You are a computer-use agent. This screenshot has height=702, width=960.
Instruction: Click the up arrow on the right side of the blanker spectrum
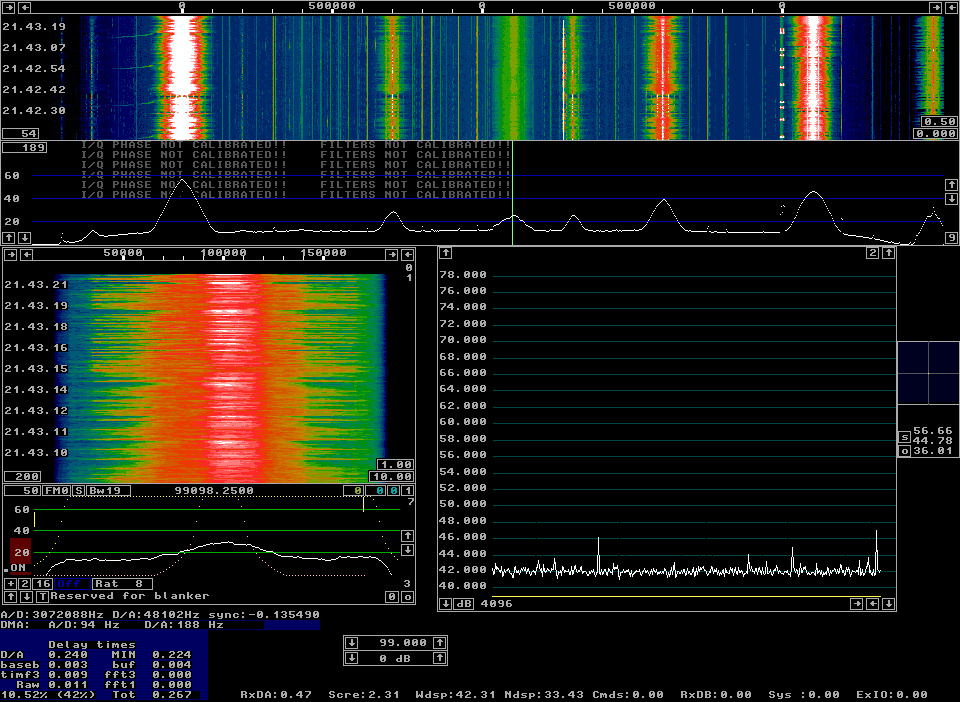[x=406, y=536]
